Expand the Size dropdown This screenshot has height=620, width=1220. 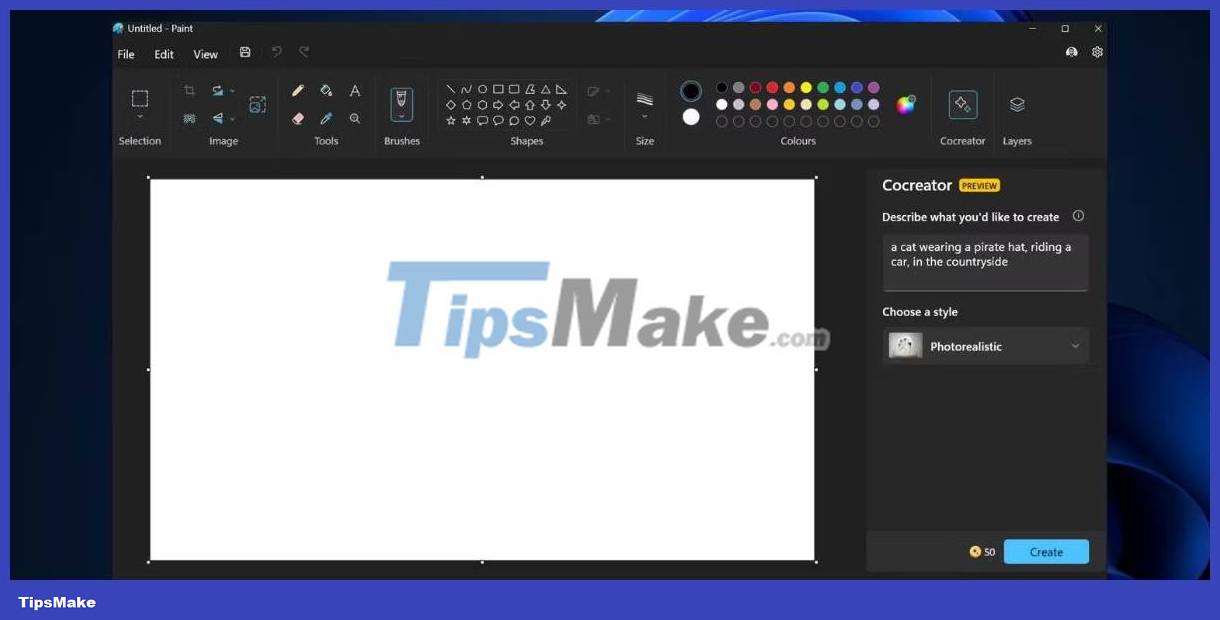pos(645,118)
